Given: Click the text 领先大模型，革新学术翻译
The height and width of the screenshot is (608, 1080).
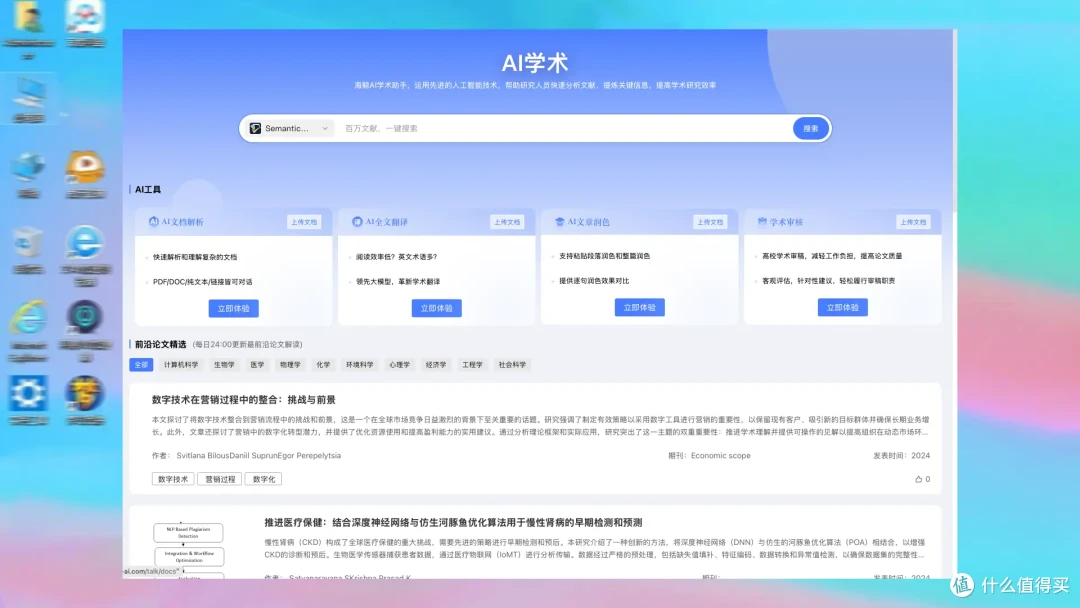Looking at the screenshot, I should 398,282.
